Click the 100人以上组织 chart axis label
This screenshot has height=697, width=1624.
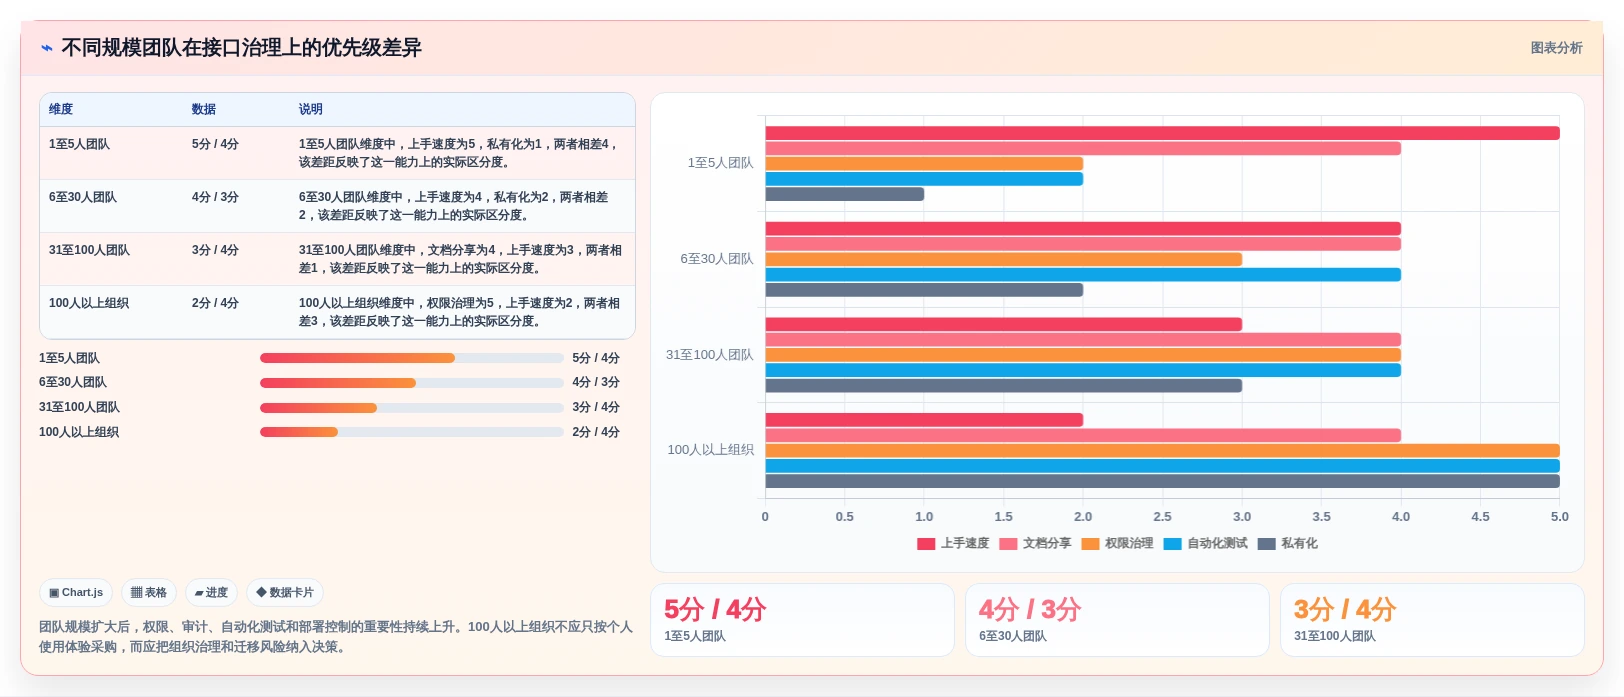tap(710, 450)
